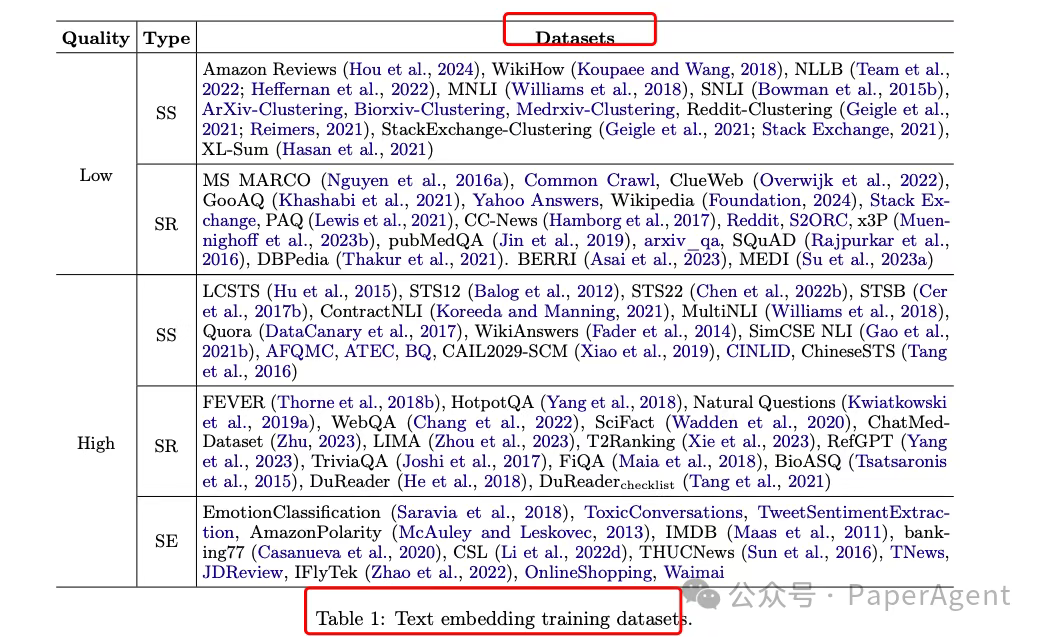Click the Li et al., 2022d reference
This screenshot has width=1044, height=637.
[563, 553]
